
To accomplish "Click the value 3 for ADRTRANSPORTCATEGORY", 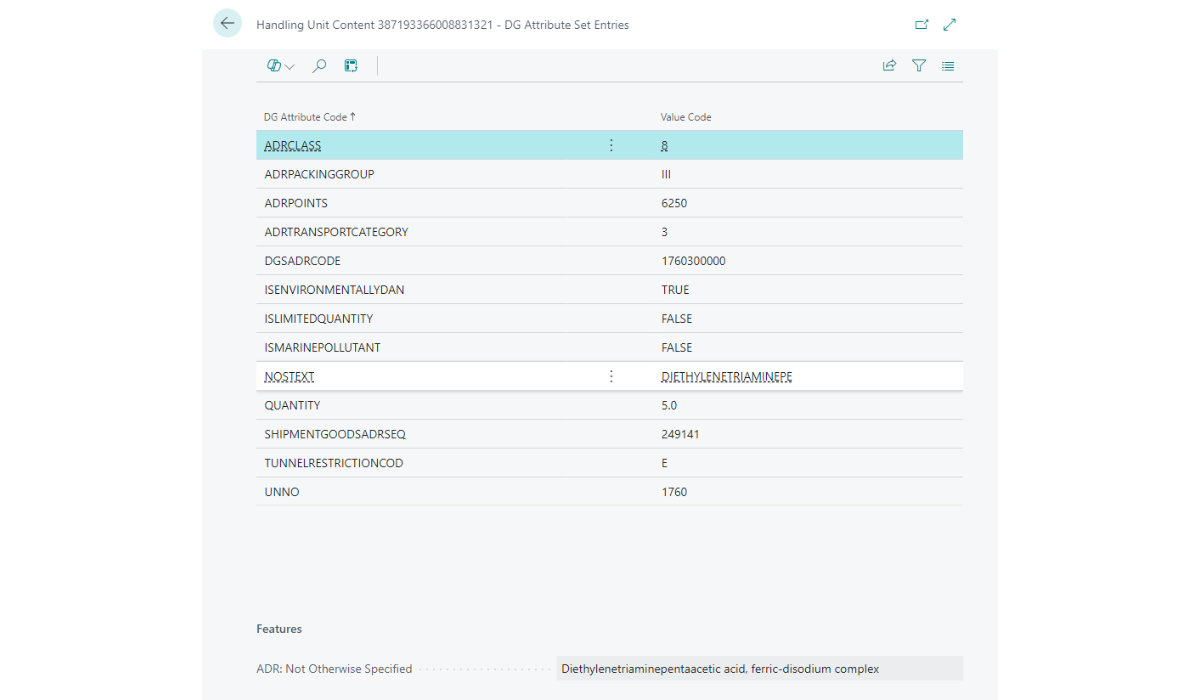I will tap(664, 232).
